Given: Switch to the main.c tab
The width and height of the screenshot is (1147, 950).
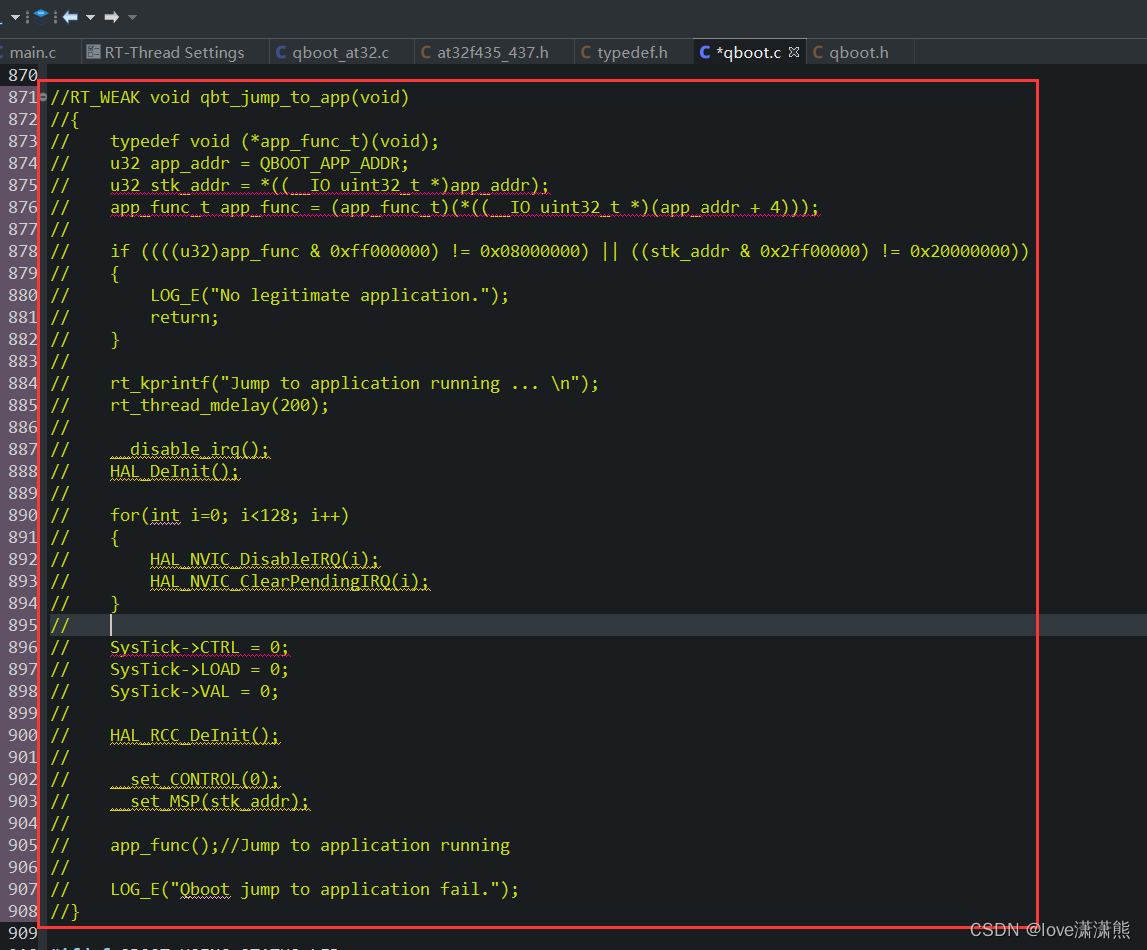Looking at the screenshot, I should coord(33,53).
